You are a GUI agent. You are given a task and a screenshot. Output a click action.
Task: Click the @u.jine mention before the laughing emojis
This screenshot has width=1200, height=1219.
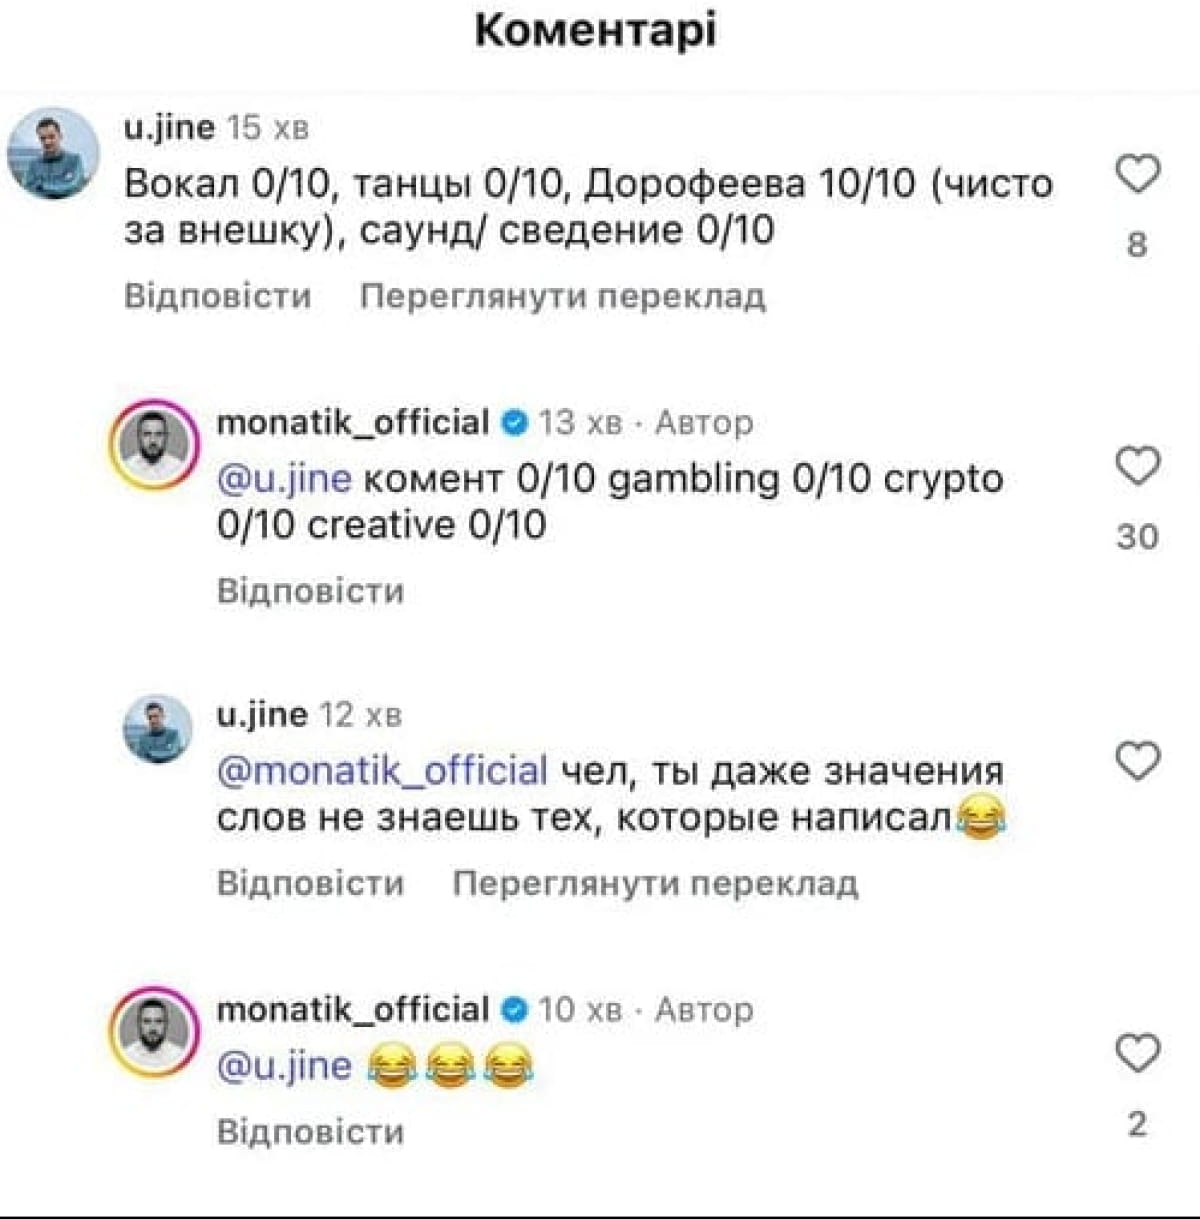click(284, 1065)
